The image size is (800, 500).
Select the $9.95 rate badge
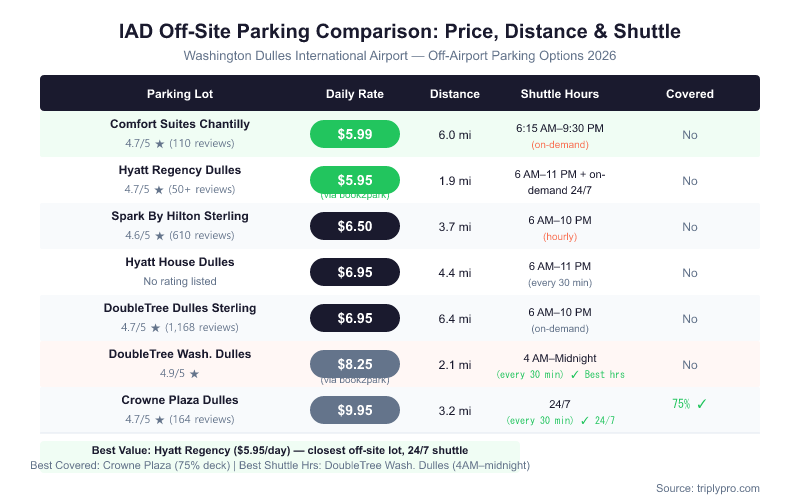coord(355,410)
